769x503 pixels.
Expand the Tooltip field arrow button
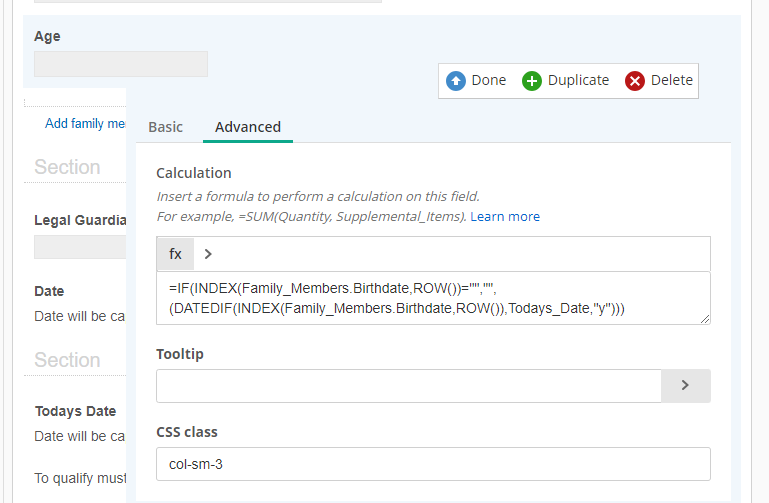click(x=685, y=385)
